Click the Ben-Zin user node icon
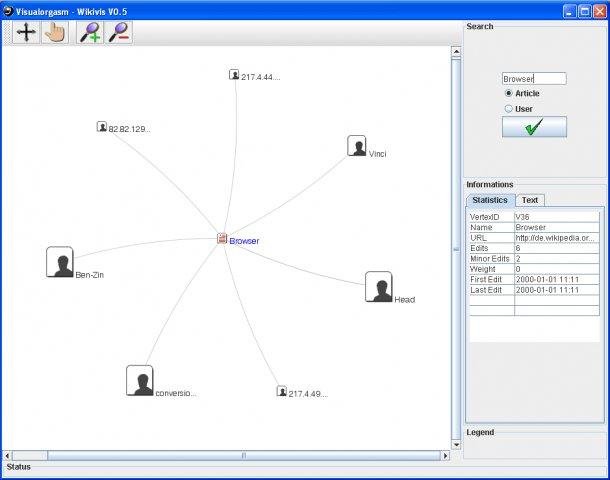 [x=60, y=262]
